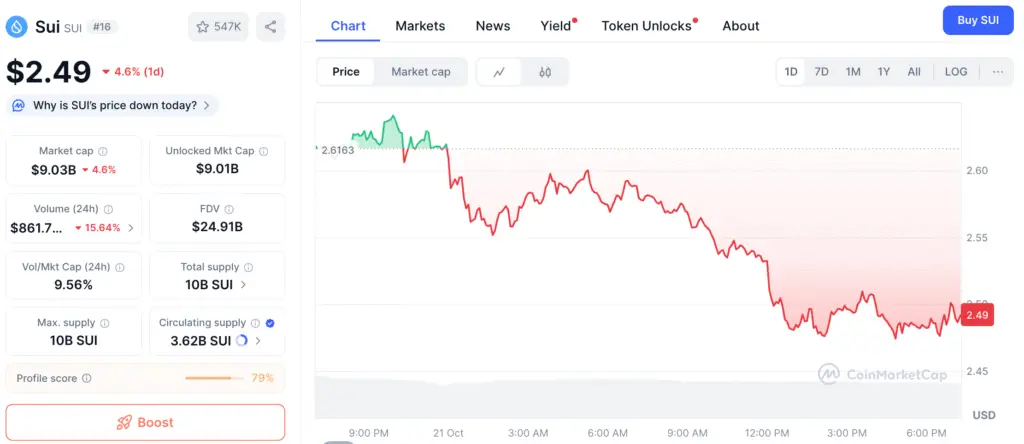The image size is (1024, 444).
Task: Click the Buy SUI button
Action: pos(978,20)
